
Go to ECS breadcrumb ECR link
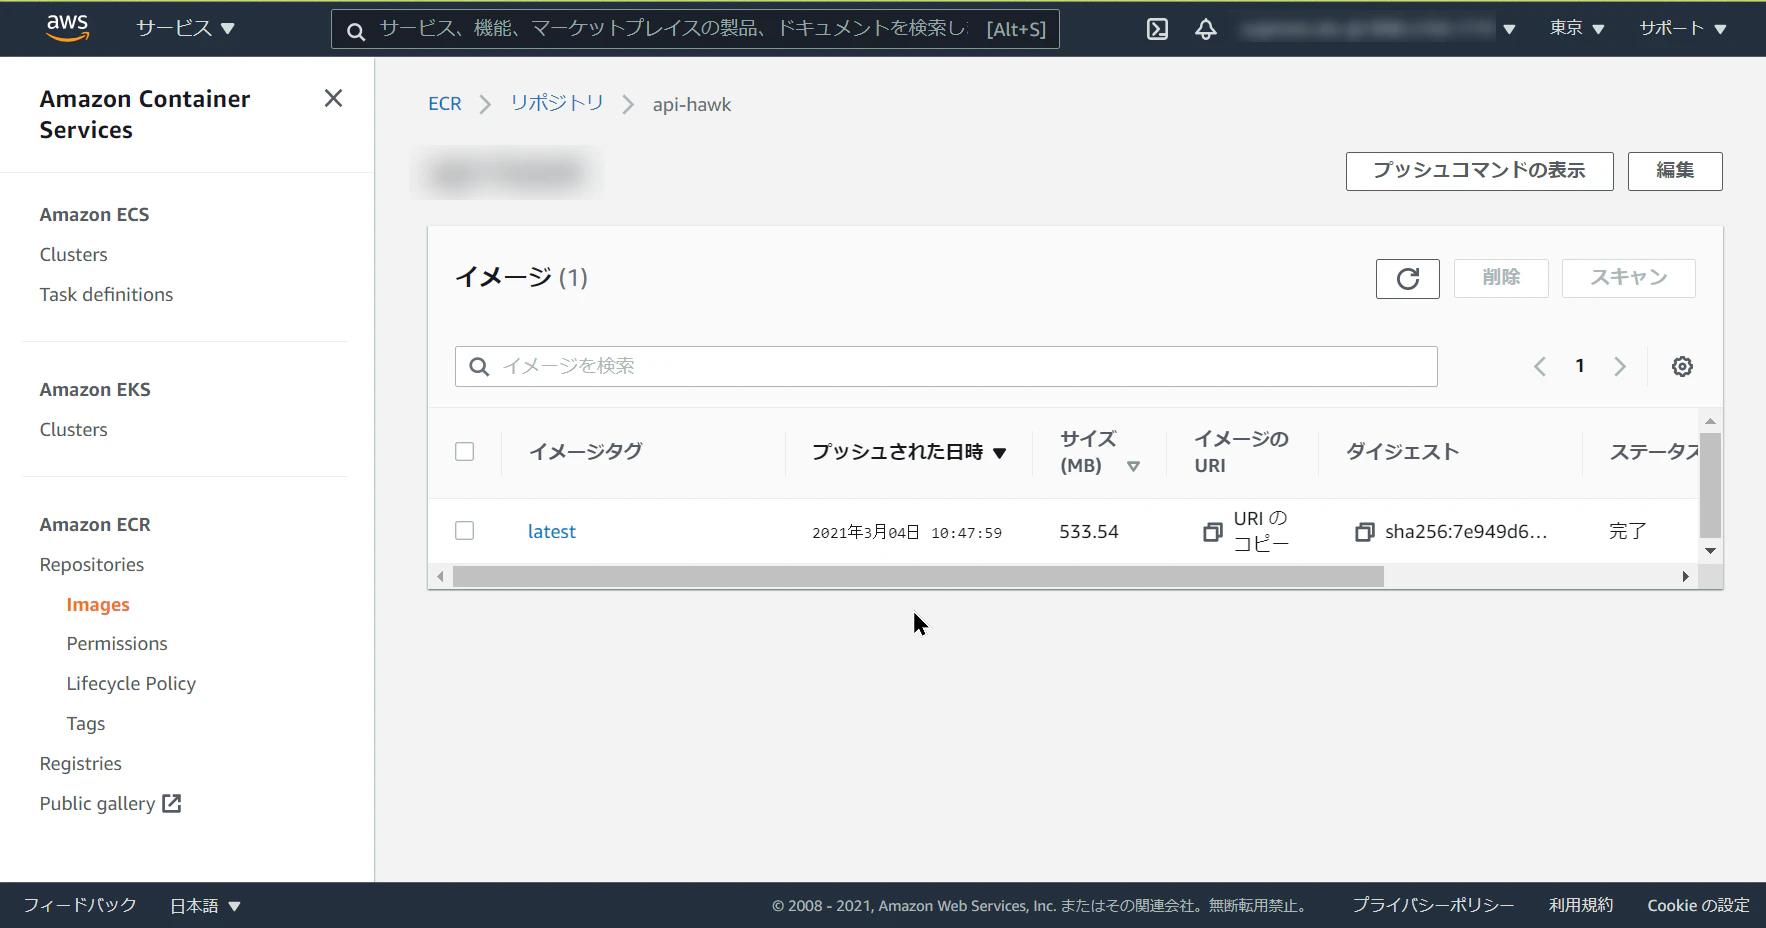pos(445,104)
